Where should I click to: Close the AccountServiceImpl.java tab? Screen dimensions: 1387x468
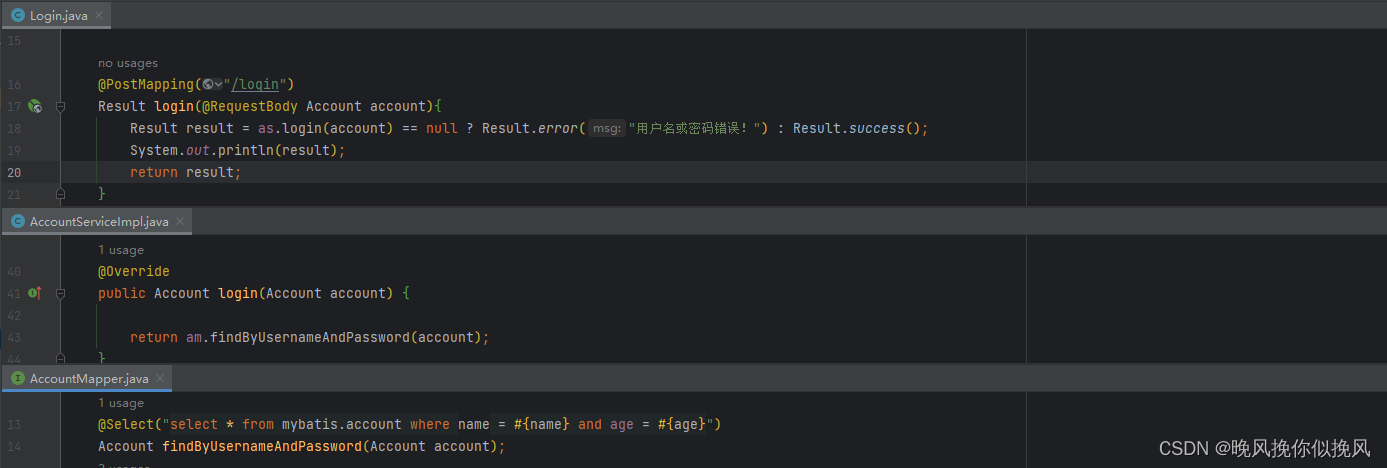tap(180, 221)
